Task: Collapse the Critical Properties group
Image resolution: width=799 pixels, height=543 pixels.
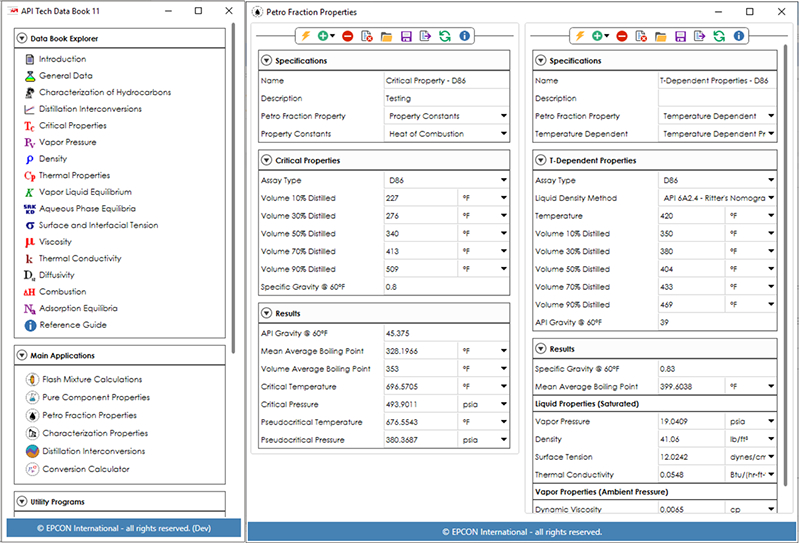Action: [x=267, y=160]
